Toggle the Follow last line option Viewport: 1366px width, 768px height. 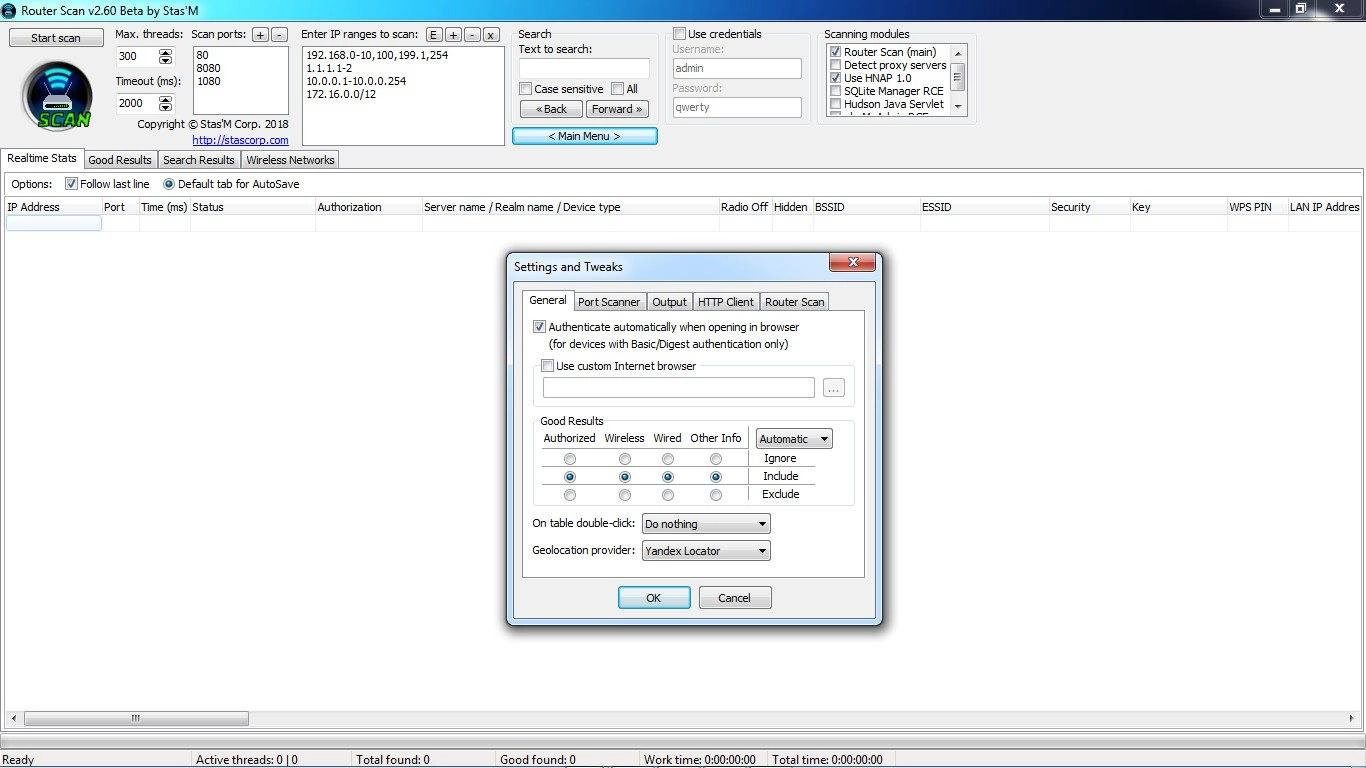[71, 184]
